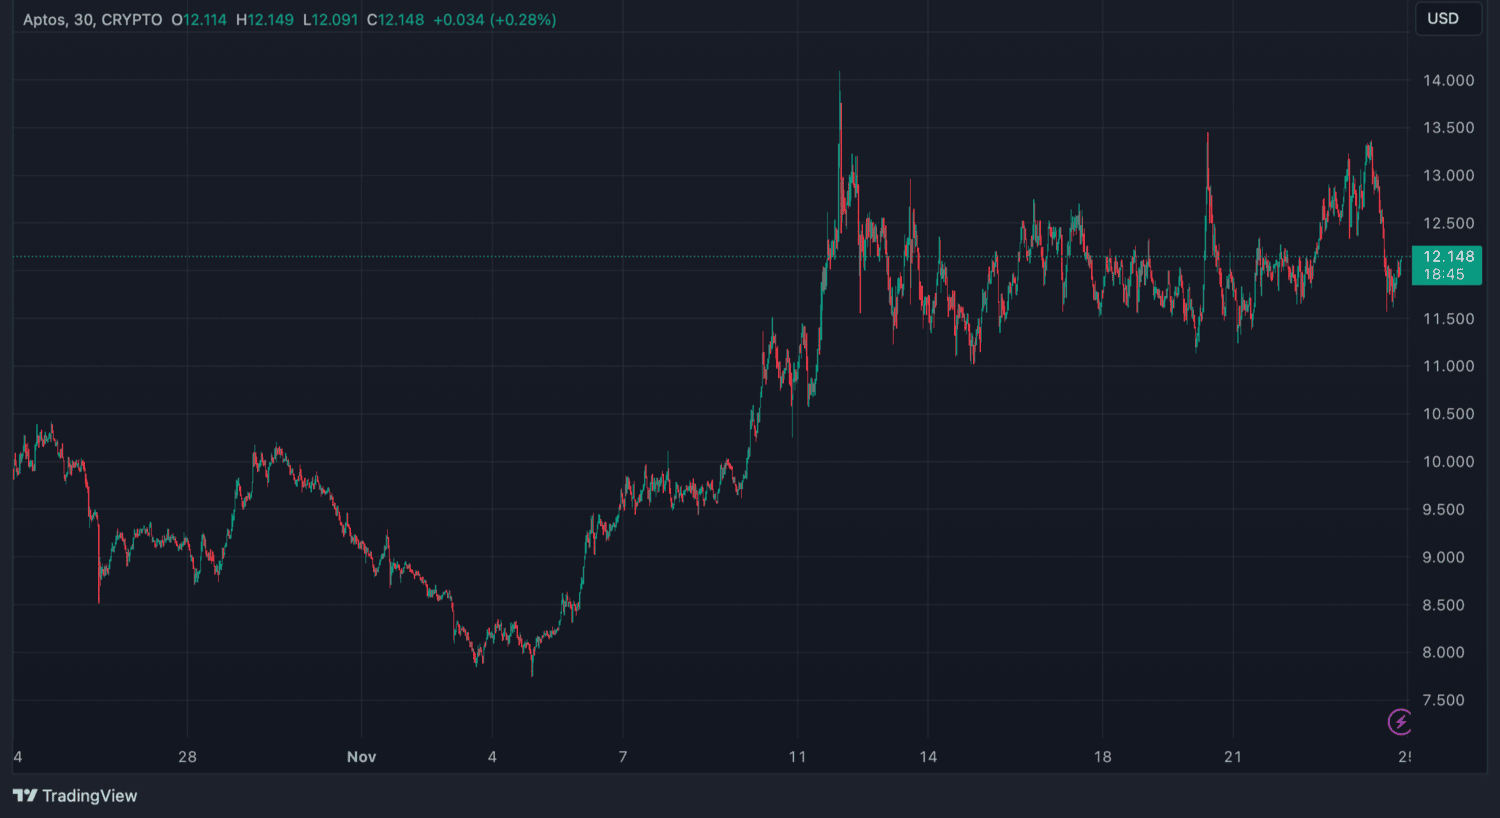The height and width of the screenshot is (818, 1500).
Task: Click the 13.000 price axis label
Action: point(1447,176)
